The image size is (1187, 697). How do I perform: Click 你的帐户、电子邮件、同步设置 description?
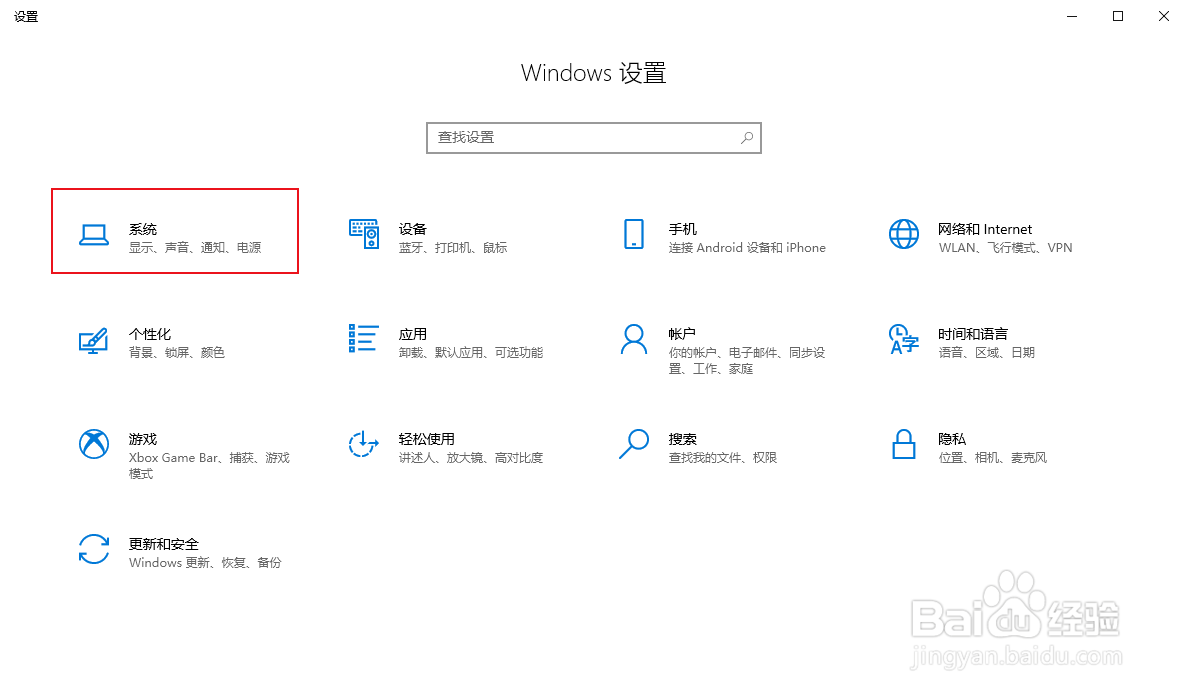(746, 361)
